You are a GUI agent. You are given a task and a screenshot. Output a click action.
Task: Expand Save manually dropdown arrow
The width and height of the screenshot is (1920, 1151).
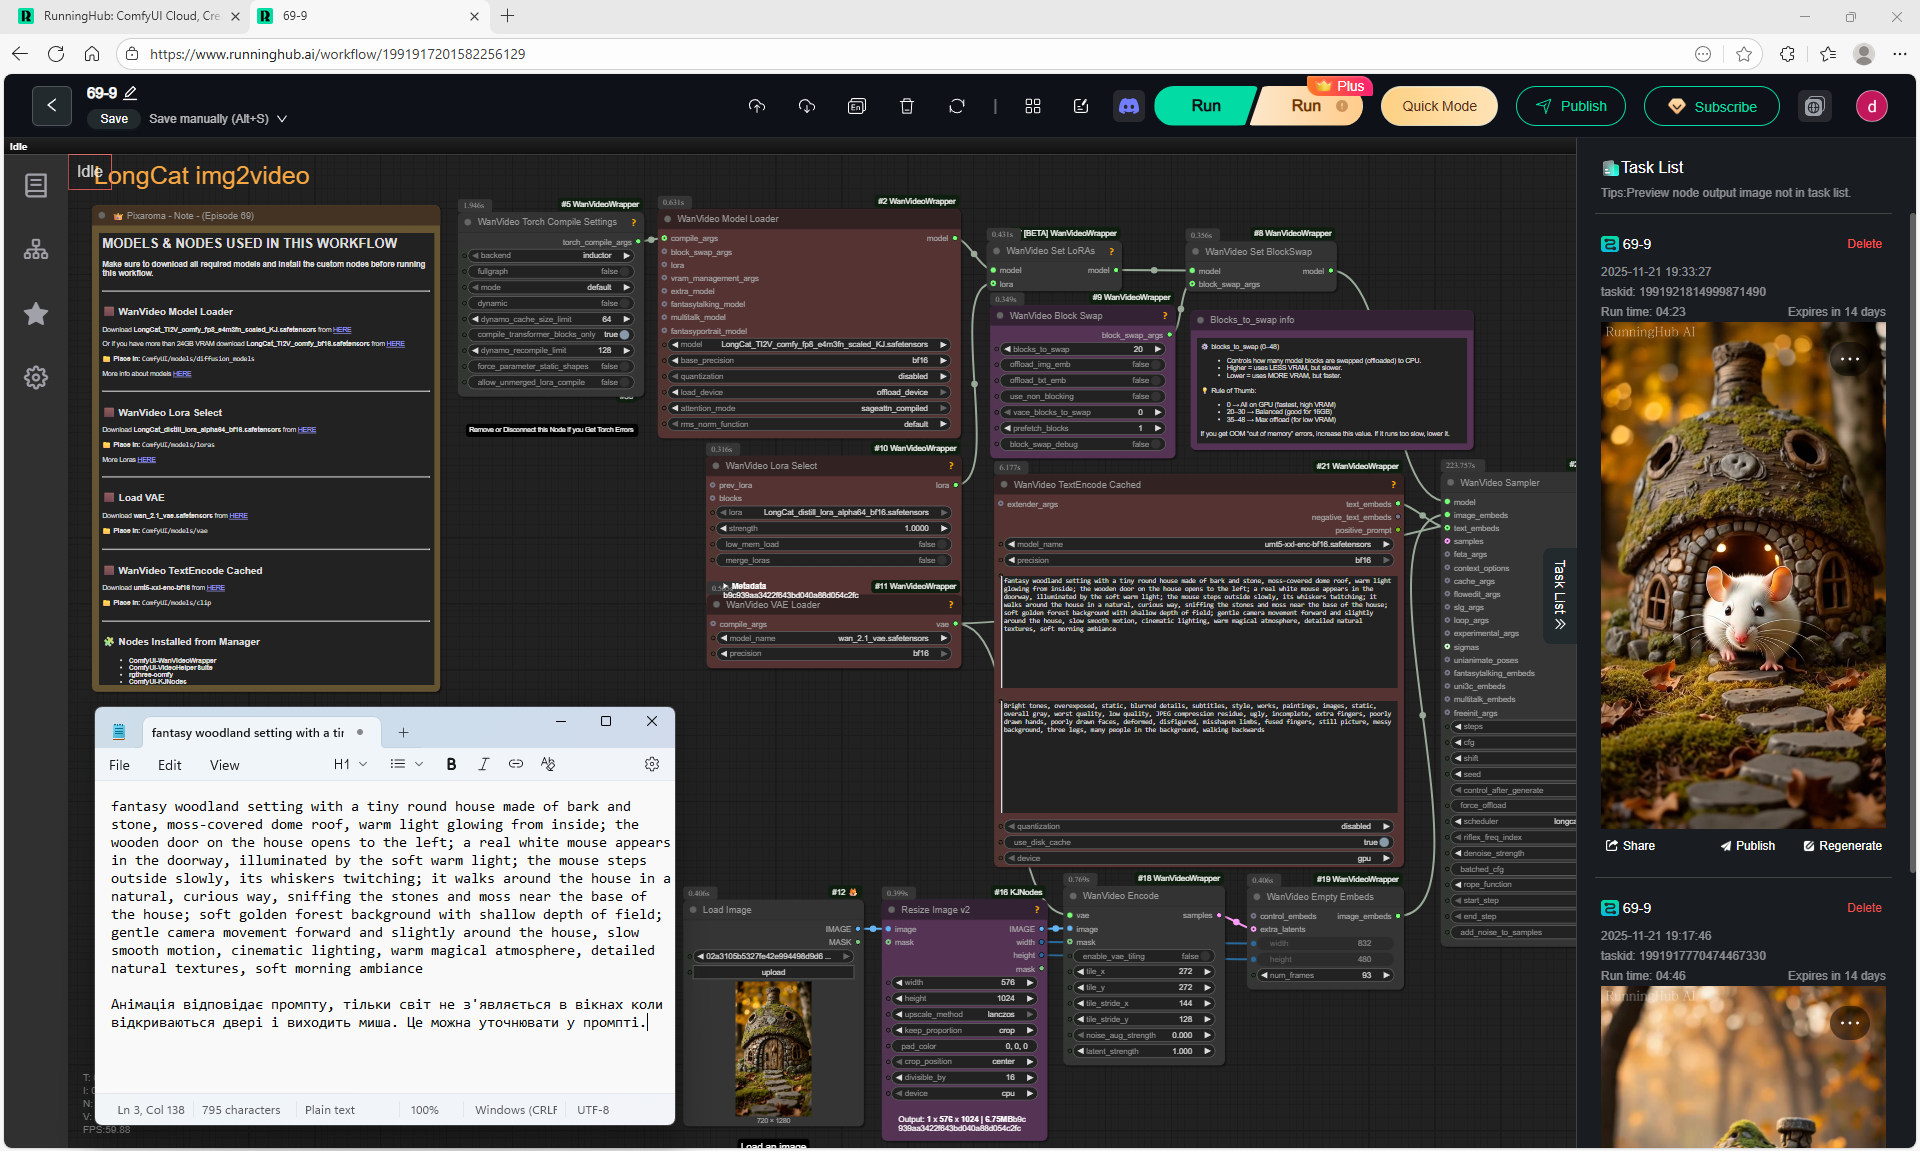pyautogui.click(x=282, y=119)
